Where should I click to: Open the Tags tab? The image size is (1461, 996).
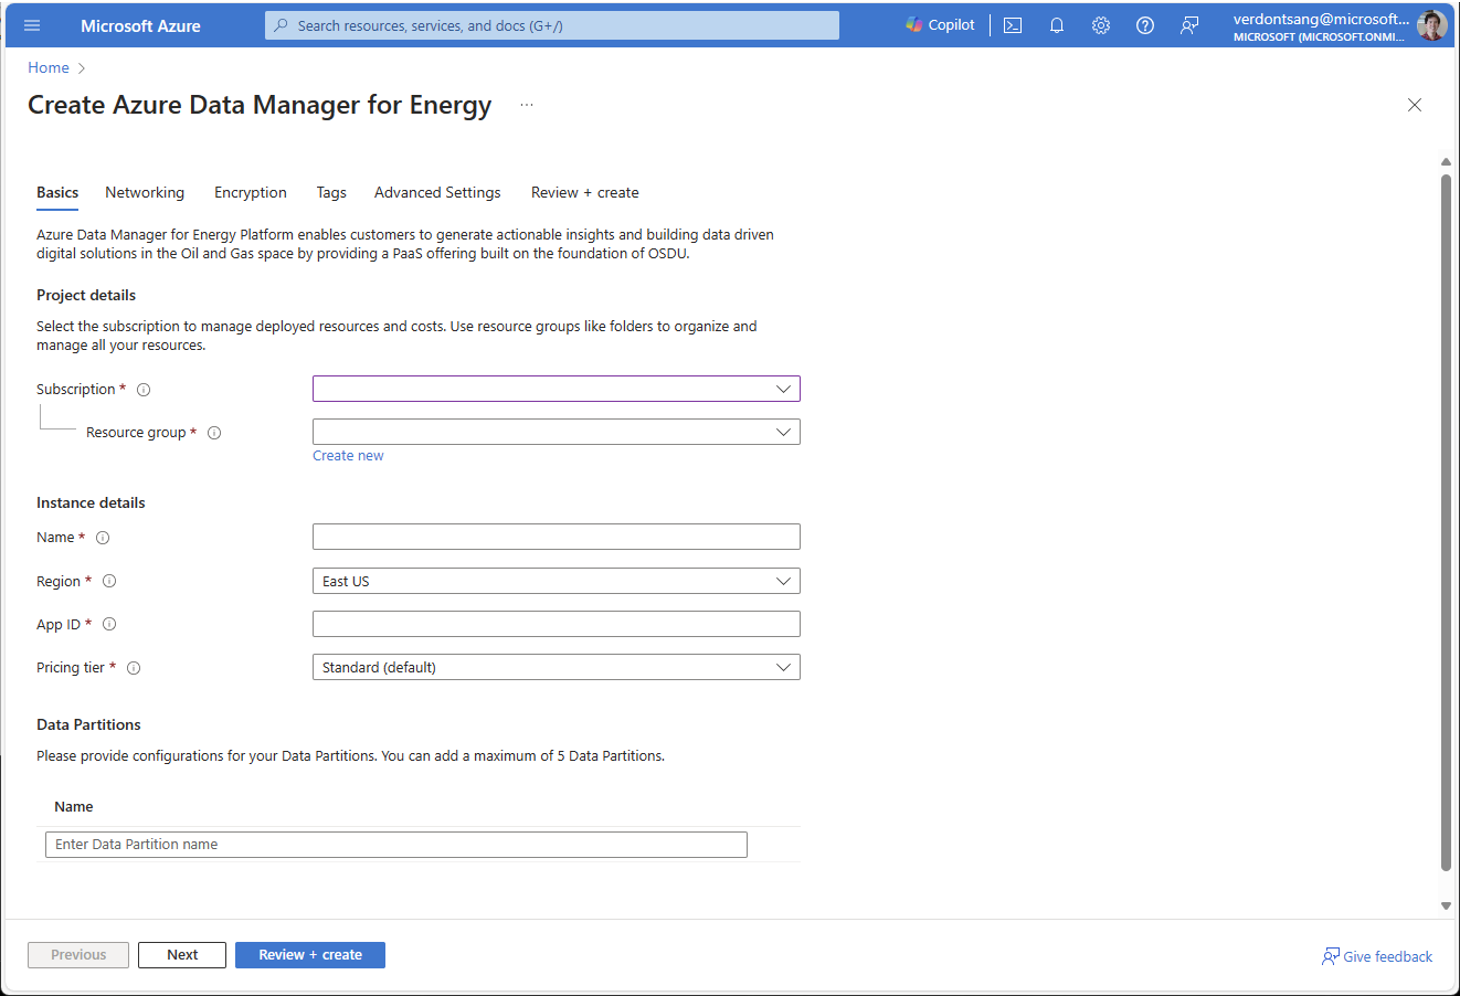[331, 192]
